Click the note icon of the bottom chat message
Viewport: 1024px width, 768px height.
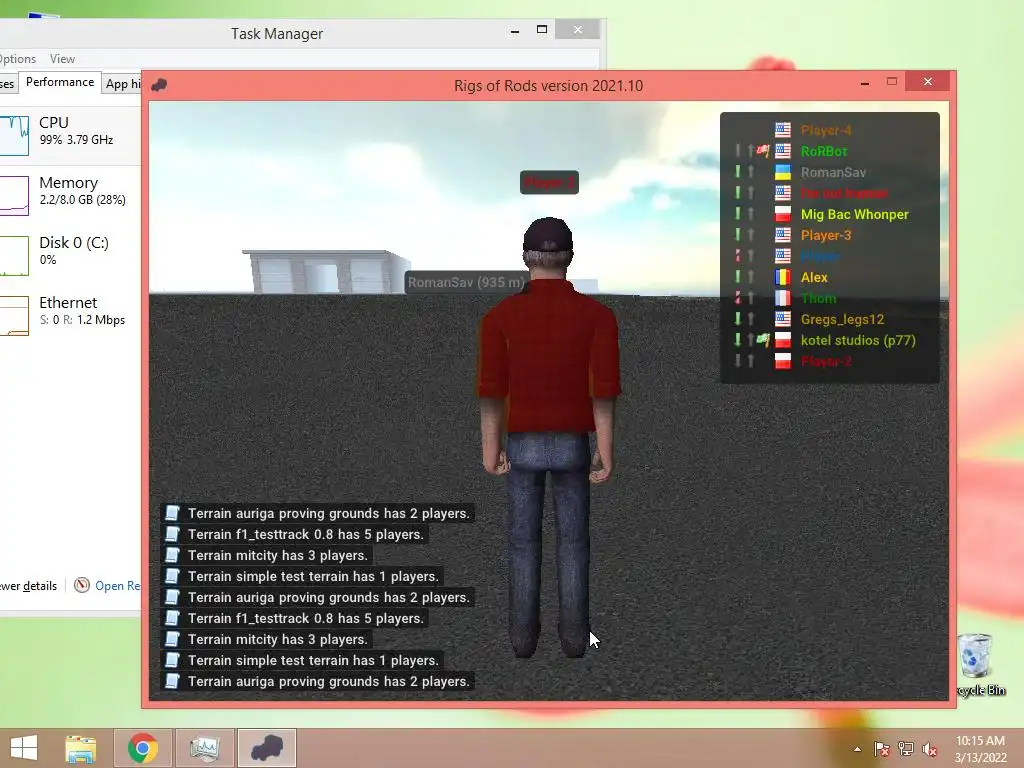tap(172, 681)
